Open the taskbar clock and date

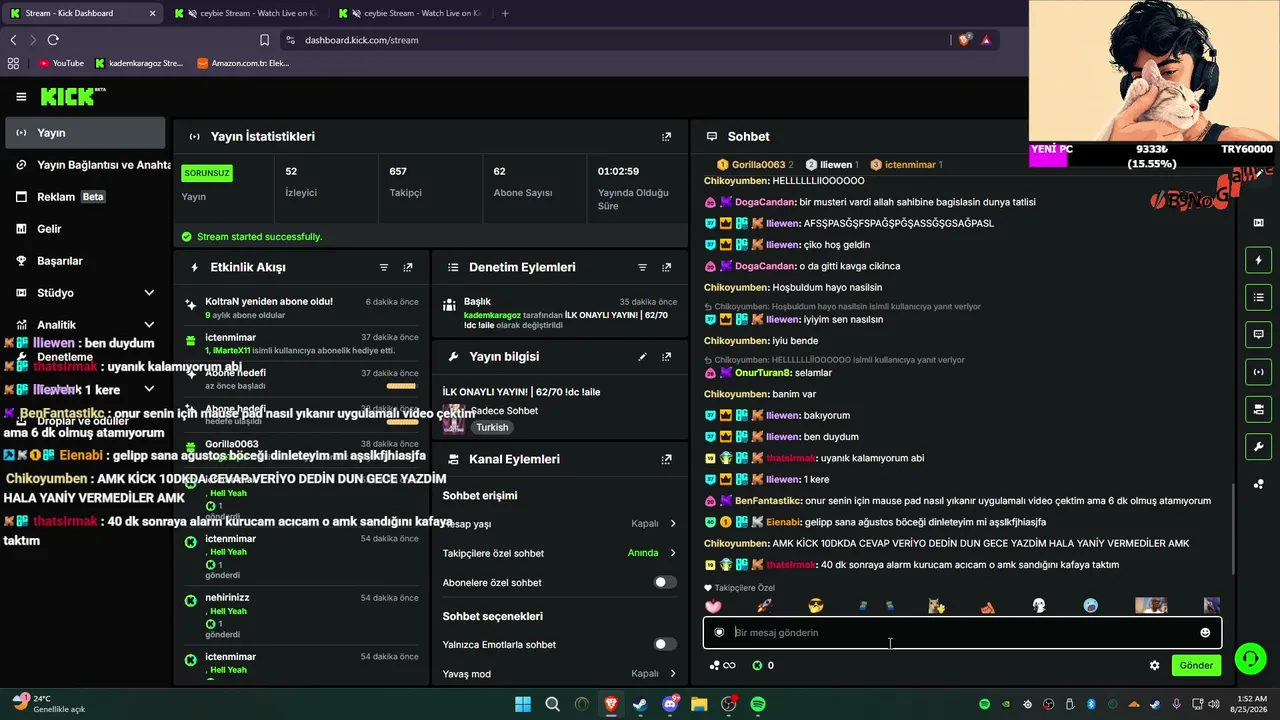(x=1251, y=704)
